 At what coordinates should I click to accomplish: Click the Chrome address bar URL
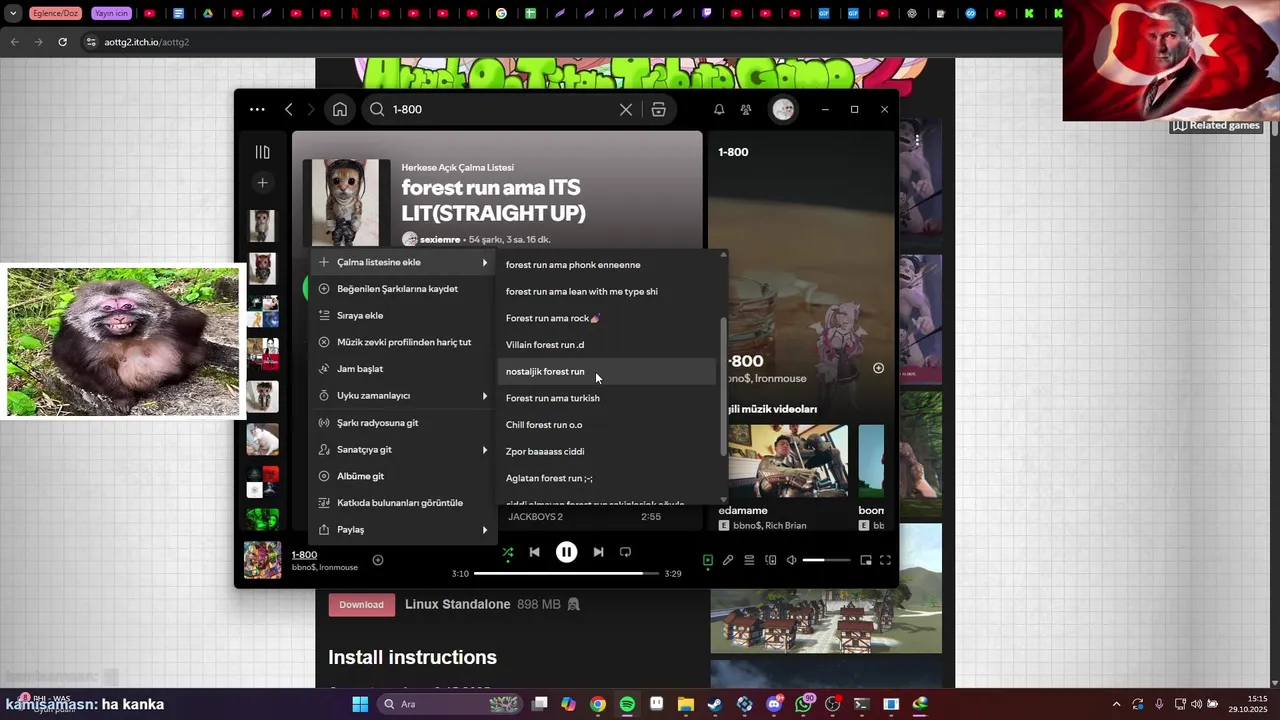147,43
